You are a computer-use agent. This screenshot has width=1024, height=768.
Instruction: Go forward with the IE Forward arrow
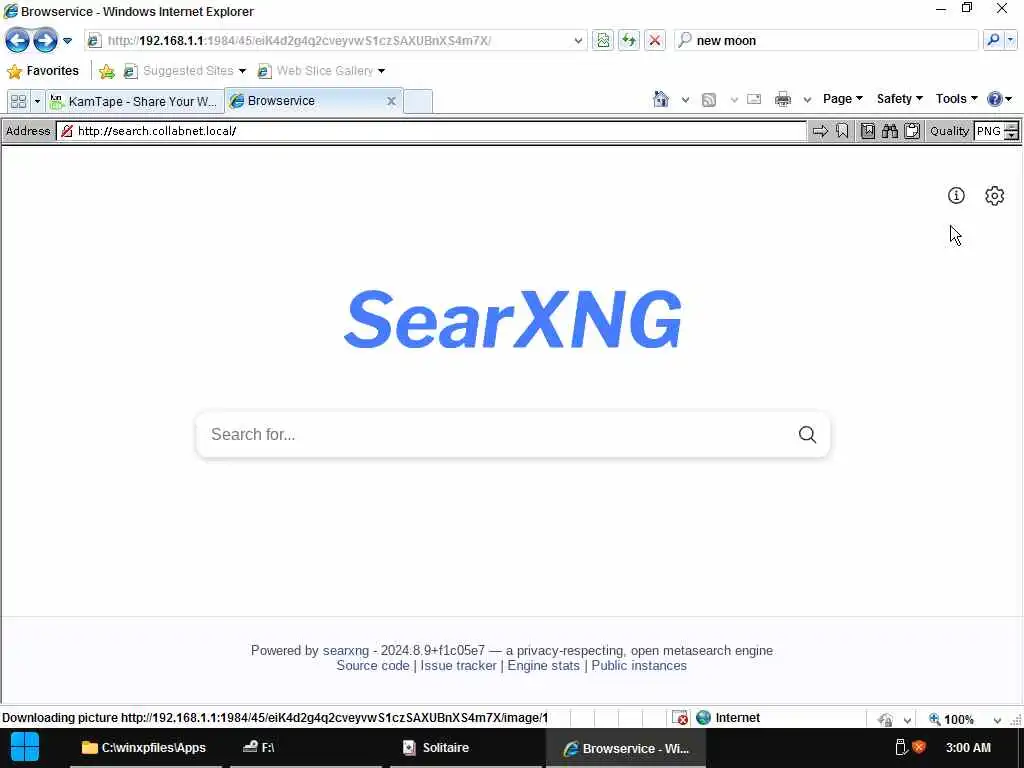[x=45, y=40]
